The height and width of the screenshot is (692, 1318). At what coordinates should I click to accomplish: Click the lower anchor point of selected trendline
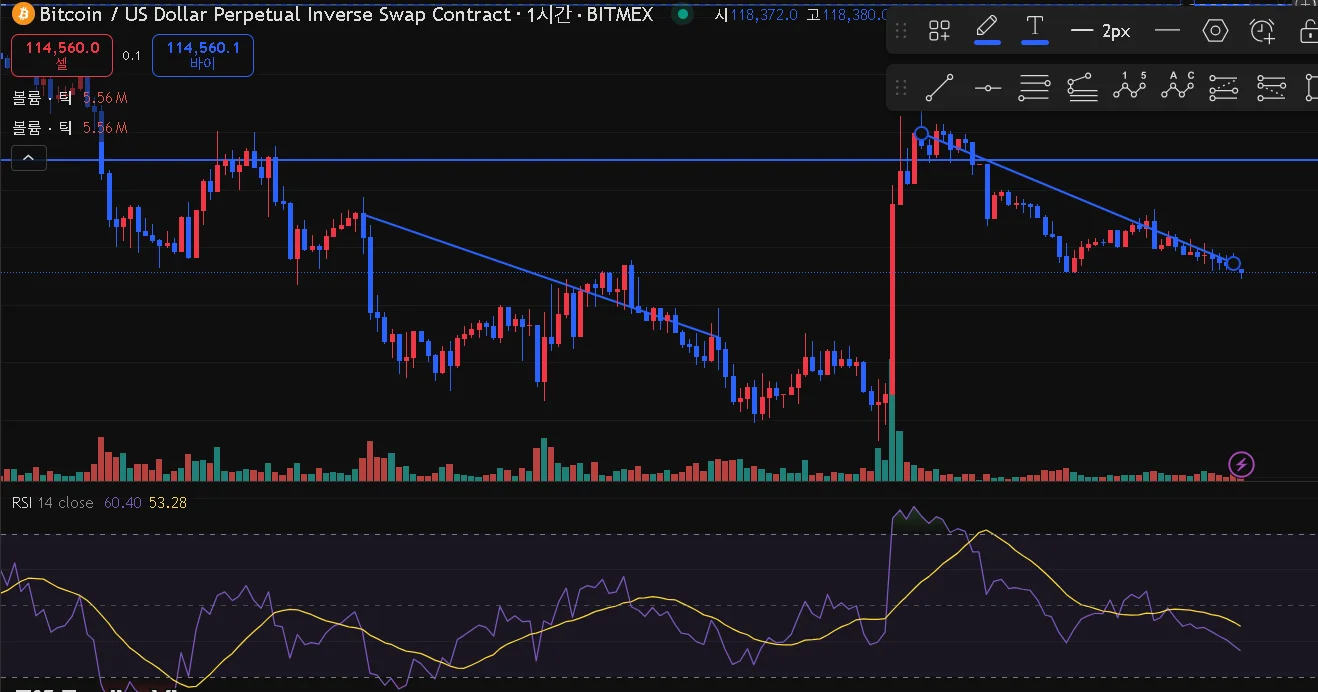tap(1233, 263)
